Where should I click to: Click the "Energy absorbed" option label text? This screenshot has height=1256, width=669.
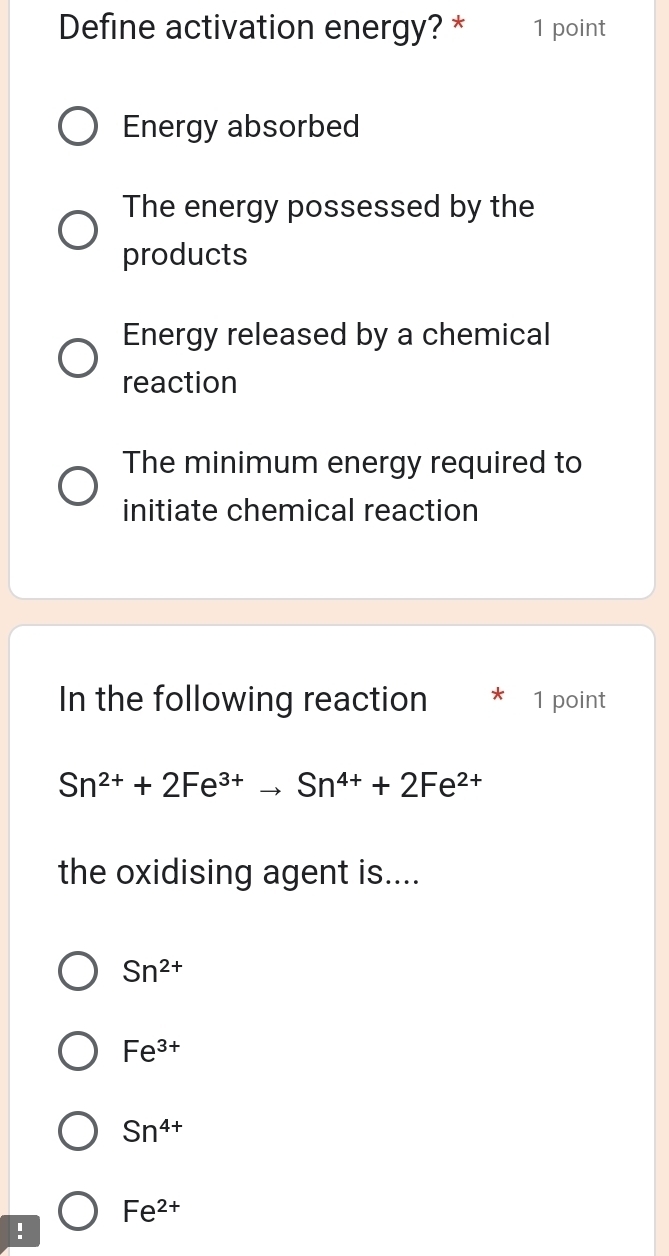[240, 126]
